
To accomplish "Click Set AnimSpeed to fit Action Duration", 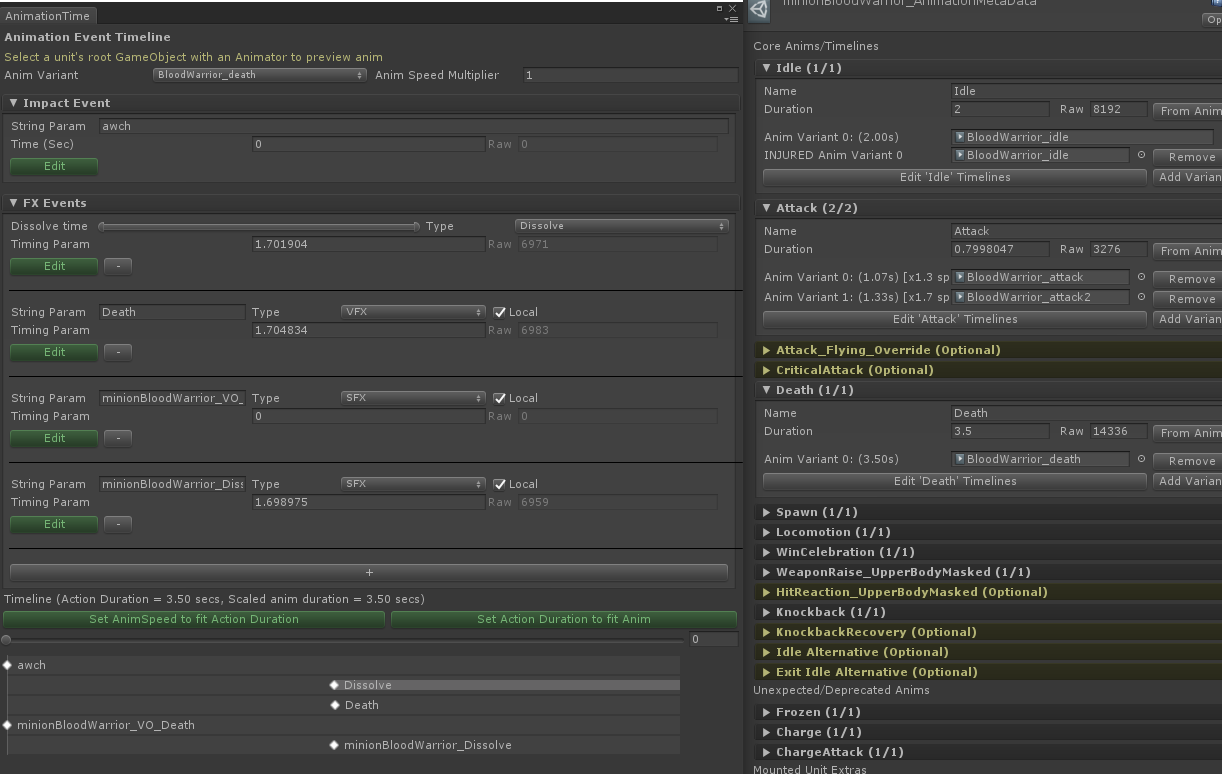I will coord(194,619).
